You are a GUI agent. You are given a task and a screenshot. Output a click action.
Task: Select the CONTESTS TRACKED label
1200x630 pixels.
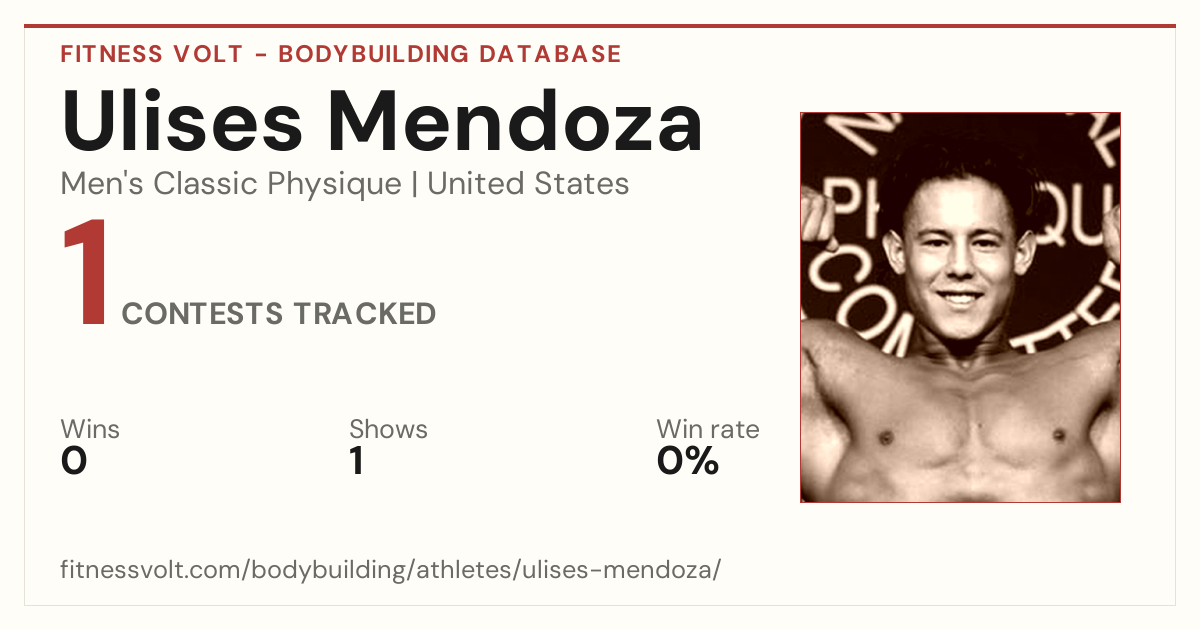click(x=279, y=314)
